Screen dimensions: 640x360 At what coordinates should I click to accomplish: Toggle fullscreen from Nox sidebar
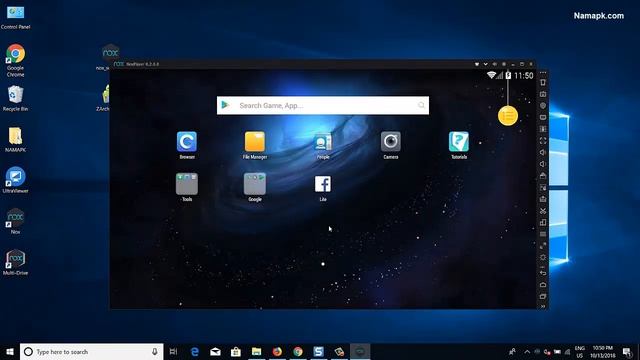[x=543, y=141]
